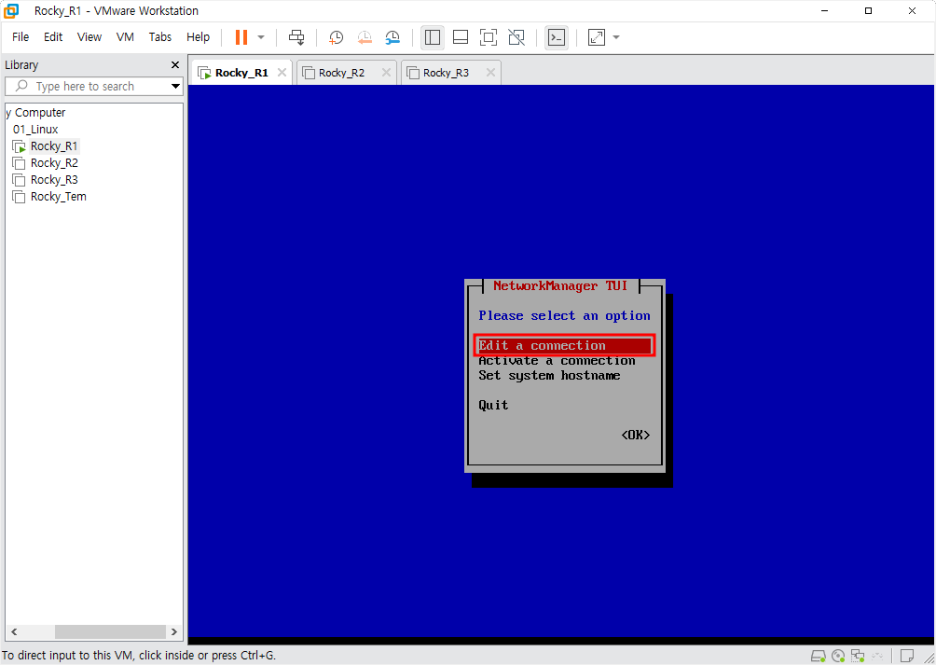Click library scrollbar right arrow
This screenshot has height=665, width=936.
click(x=174, y=632)
